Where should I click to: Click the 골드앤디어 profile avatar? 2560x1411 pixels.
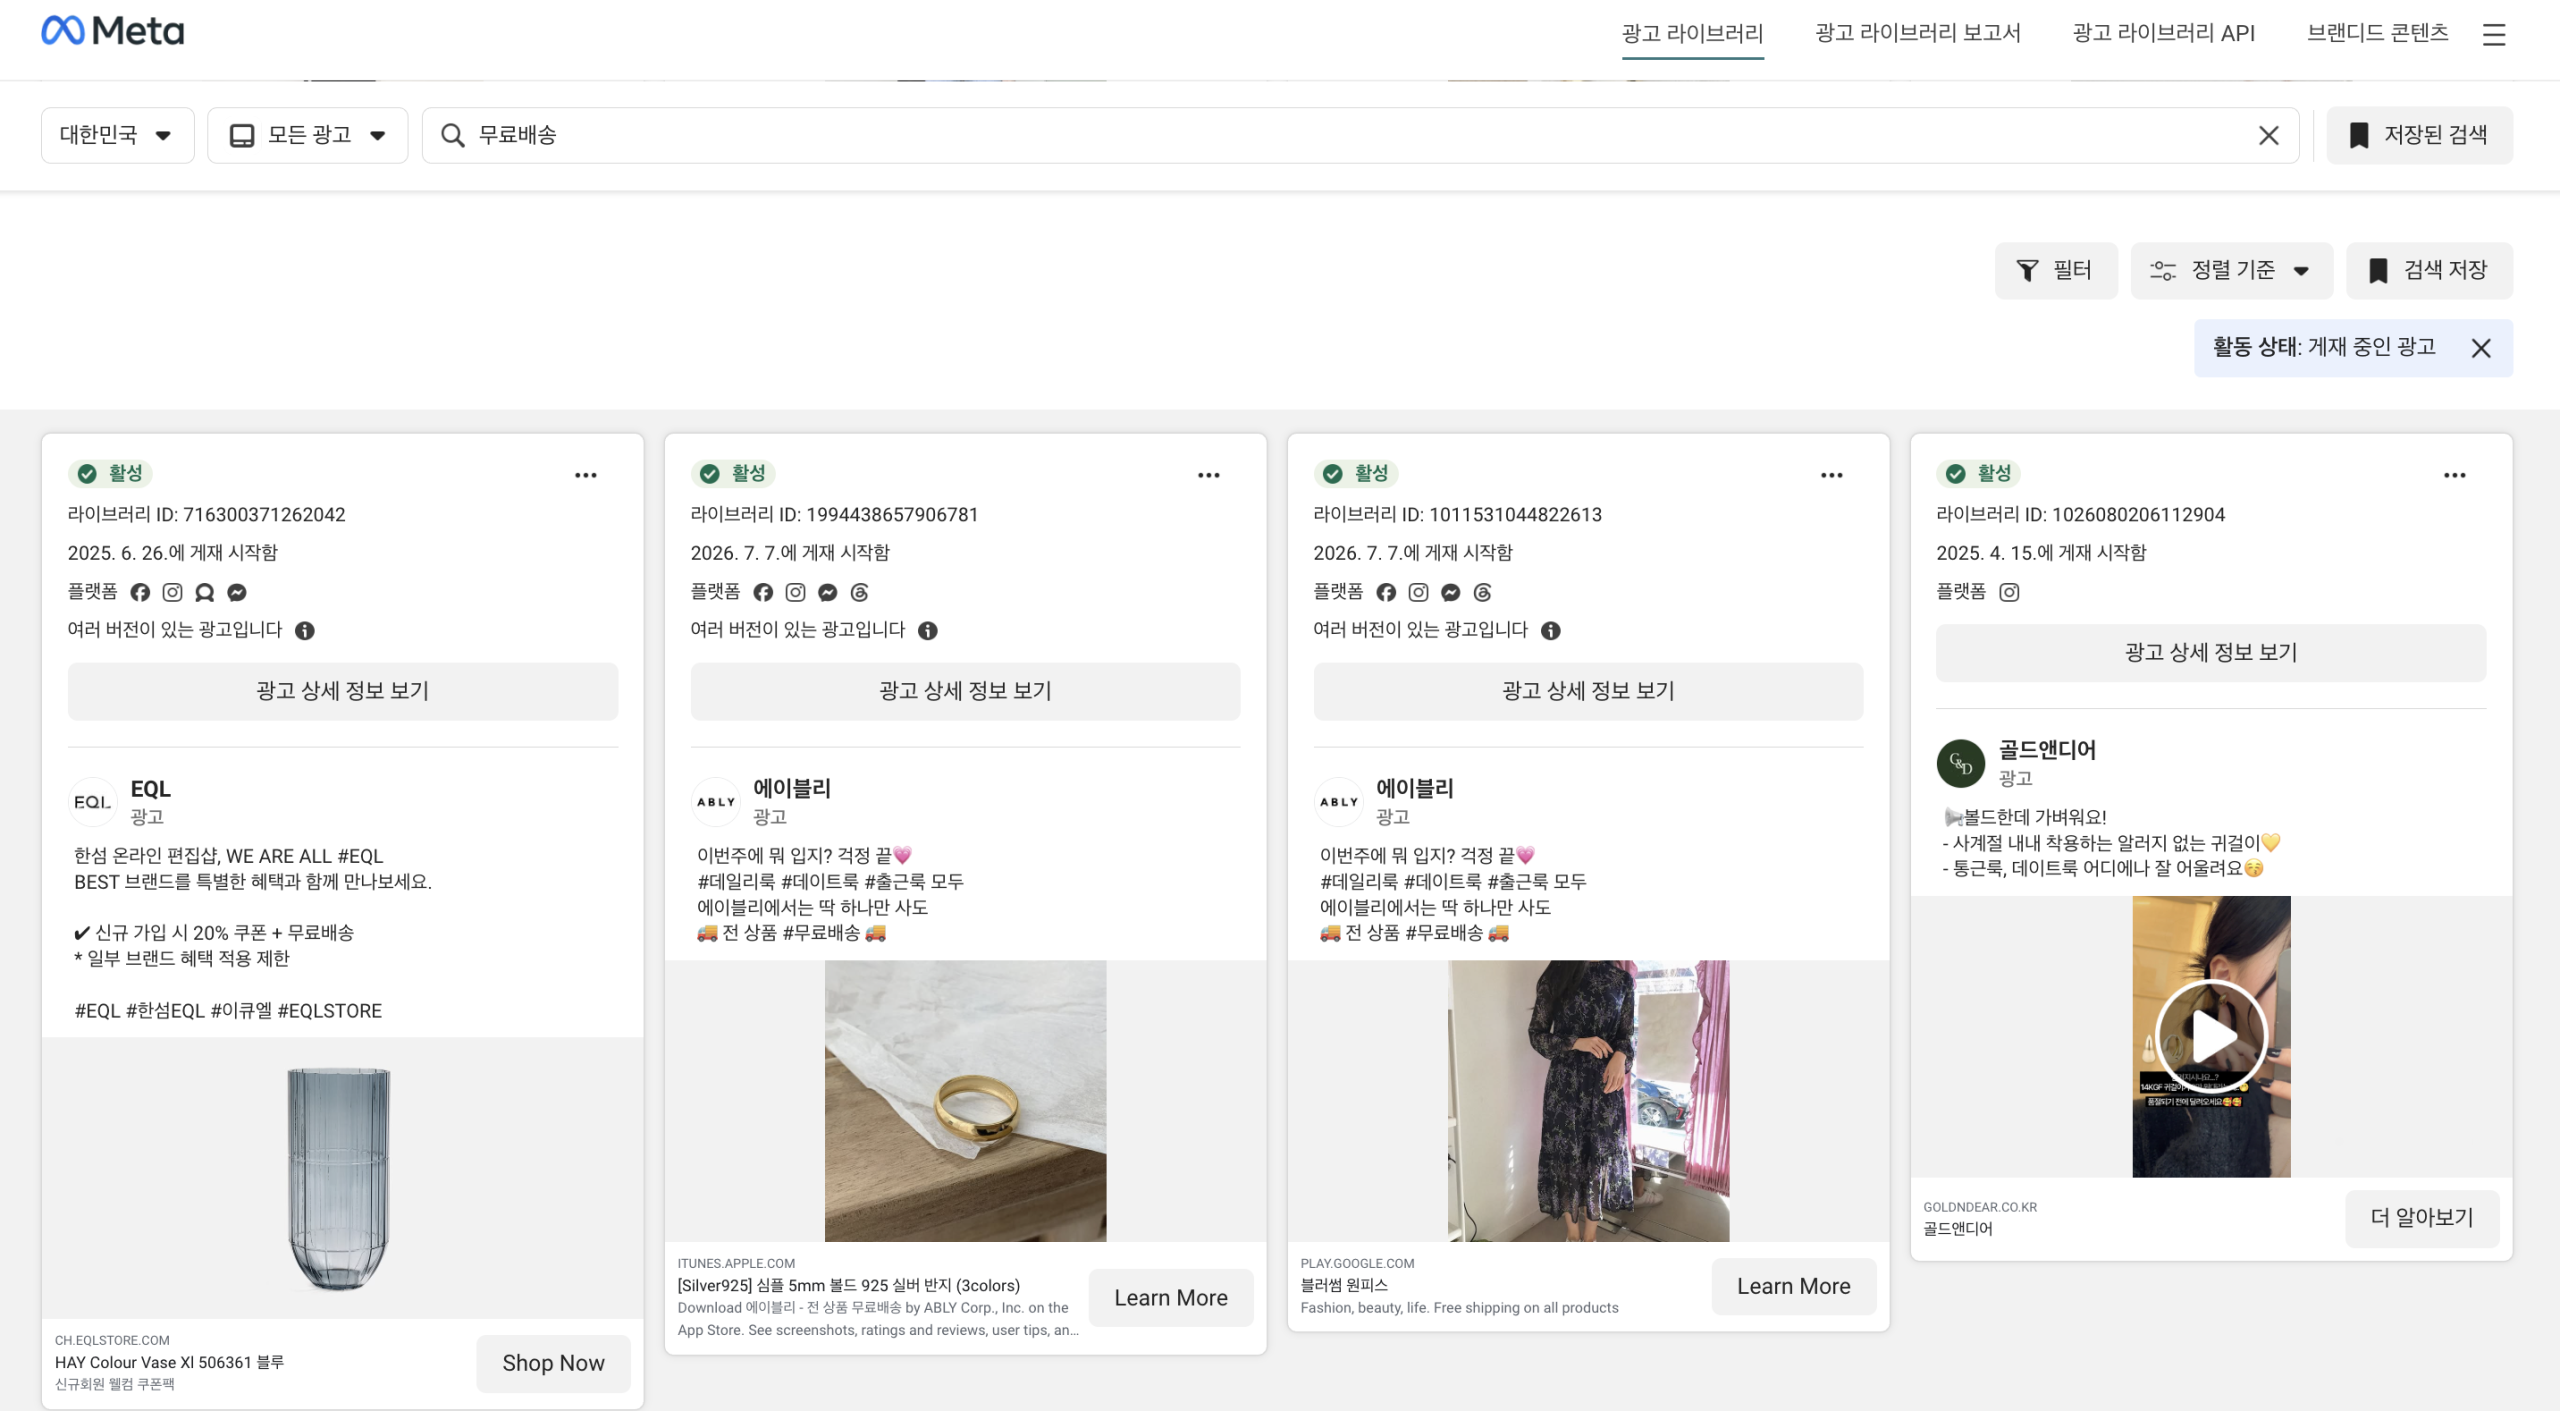(1961, 764)
